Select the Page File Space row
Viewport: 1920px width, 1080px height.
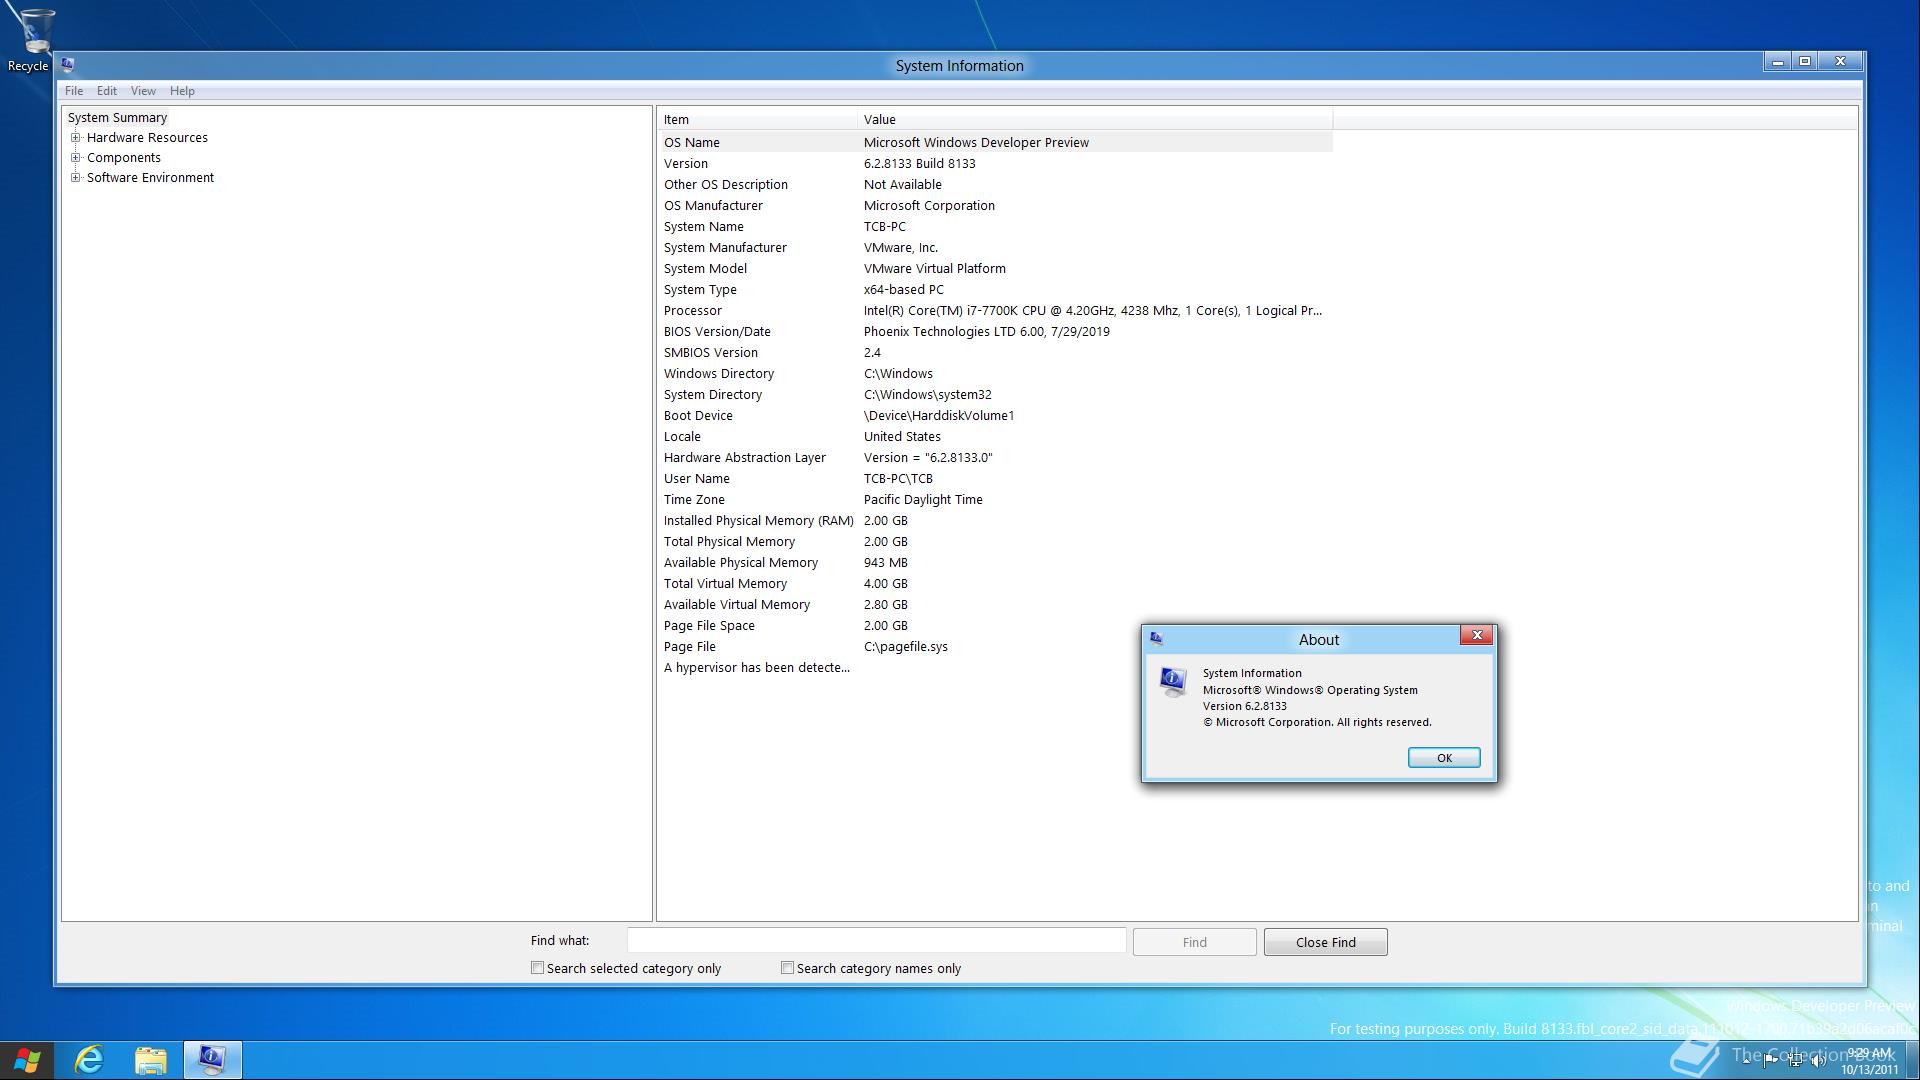tap(995, 626)
